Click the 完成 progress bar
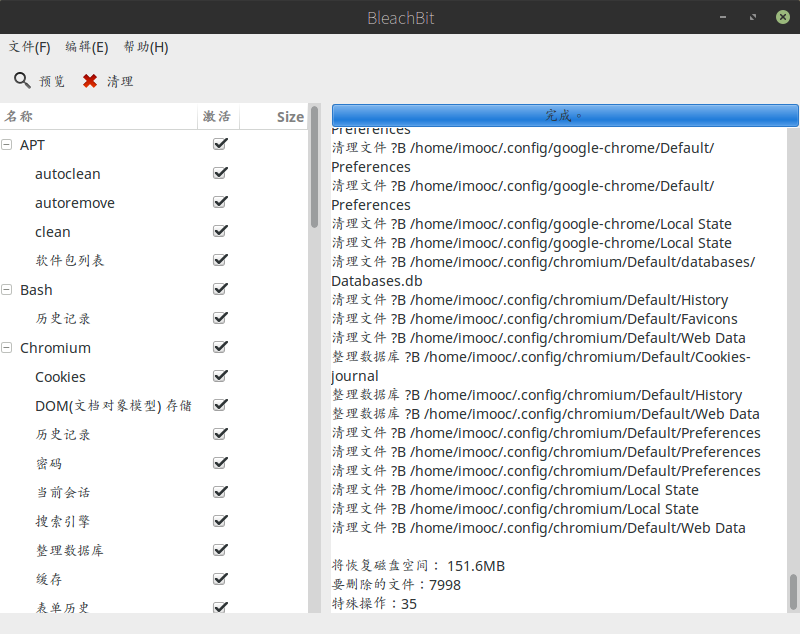This screenshot has width=800, height=634. 565,115
